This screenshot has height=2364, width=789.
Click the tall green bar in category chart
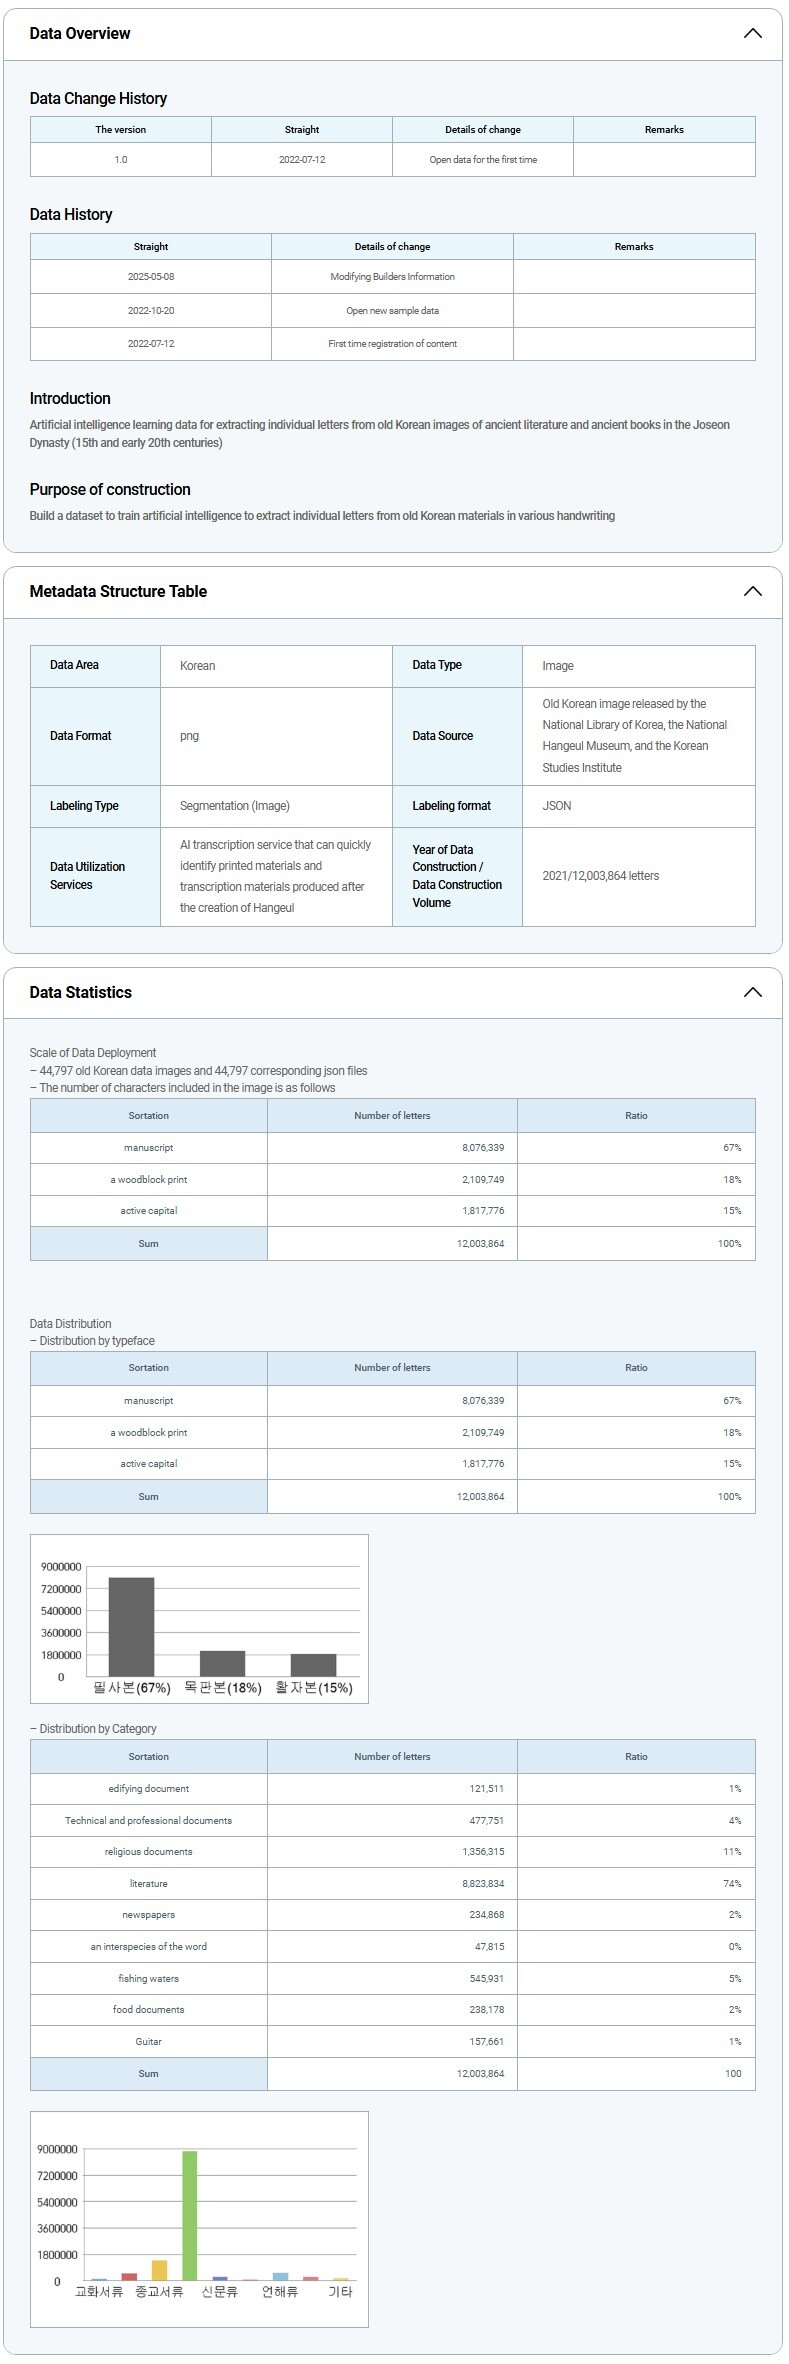(x=189, y=2214)
